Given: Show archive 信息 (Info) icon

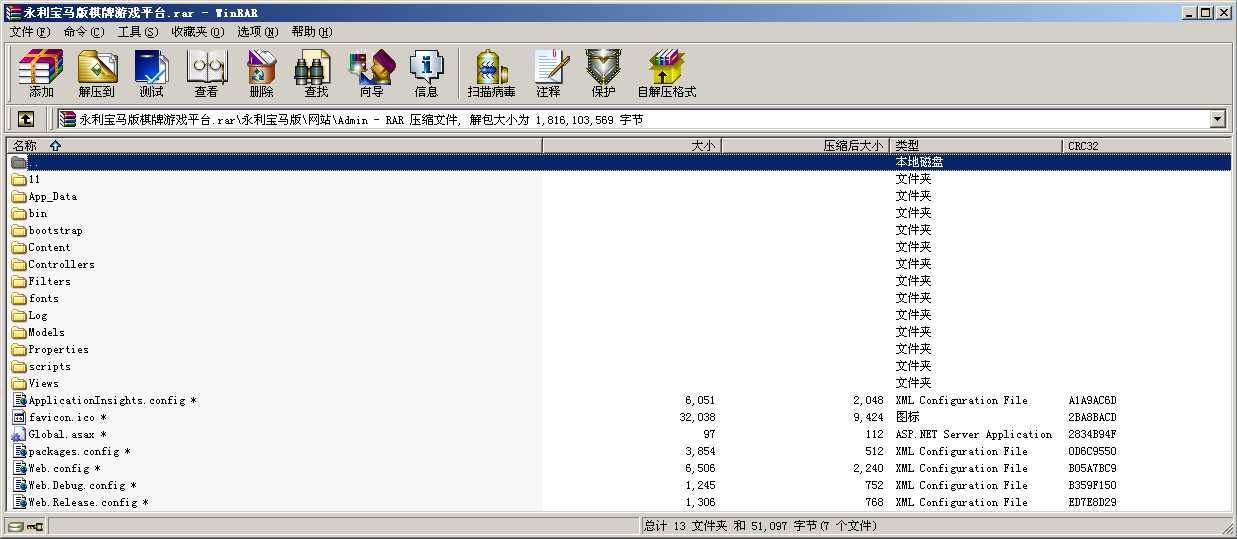Looking at the screenshot, I should pyautogui.click(x=426, y=73).
